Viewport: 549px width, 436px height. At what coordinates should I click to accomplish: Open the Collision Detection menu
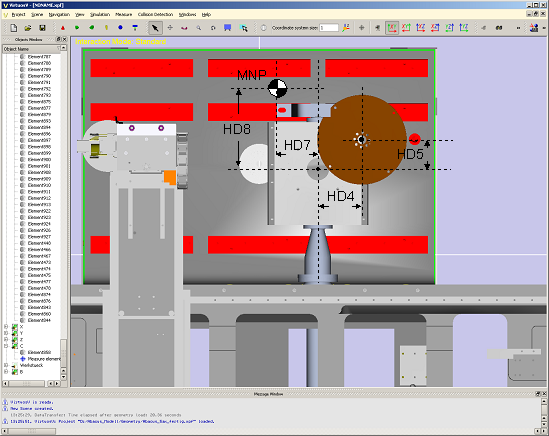pyautogui.click(x=155, y=14)
